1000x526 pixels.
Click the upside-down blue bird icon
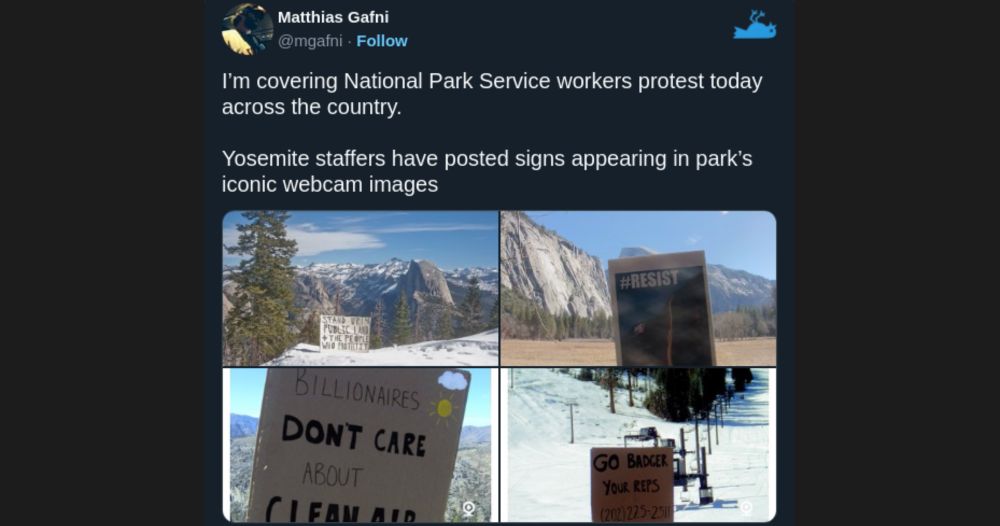pos(754,25)
